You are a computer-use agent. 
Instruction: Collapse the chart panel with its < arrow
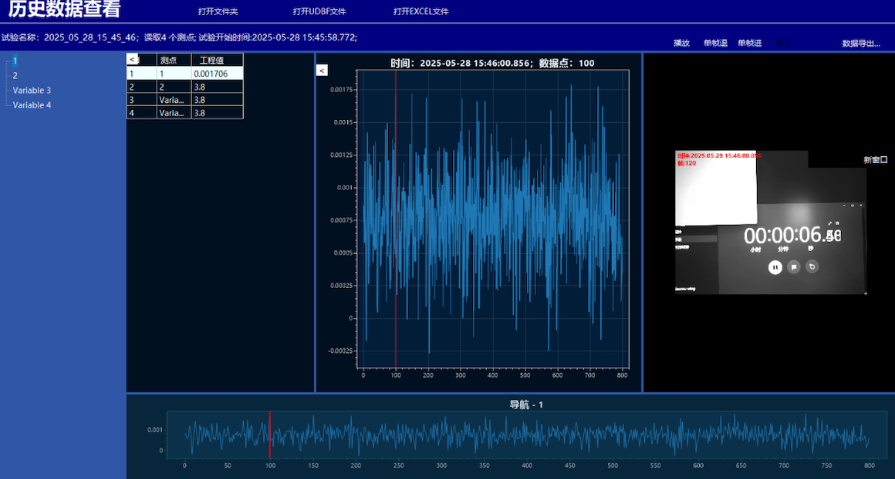tap(322, 70)
